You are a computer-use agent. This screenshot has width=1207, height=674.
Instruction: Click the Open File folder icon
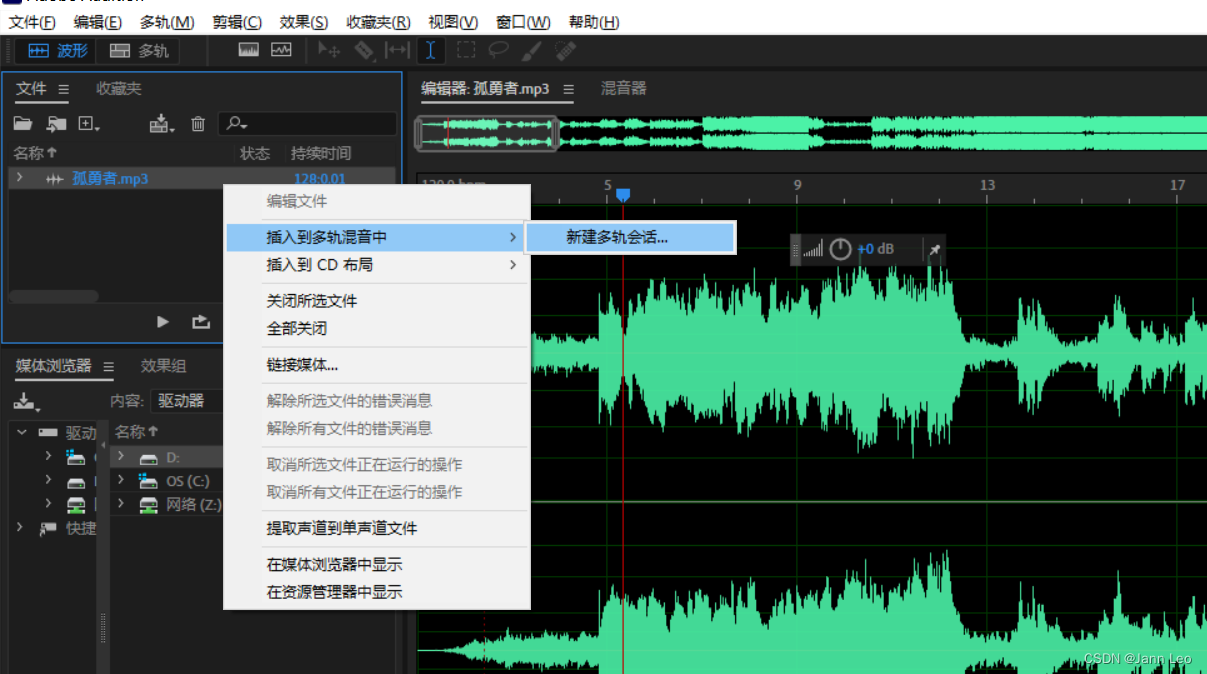(x=23, y=124)
